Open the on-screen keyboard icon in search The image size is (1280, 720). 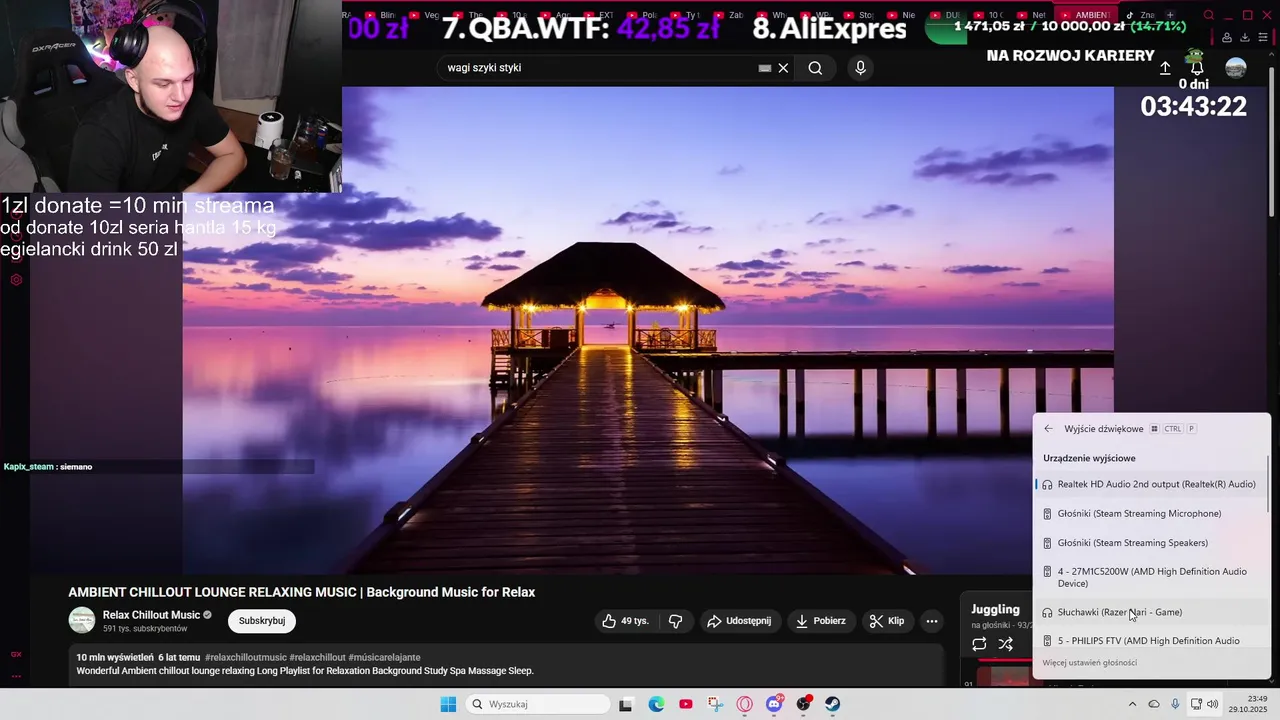[x=765, y=68]
